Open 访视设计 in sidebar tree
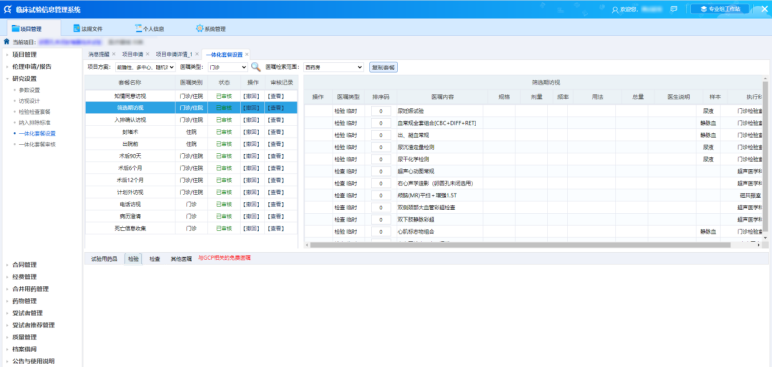Screen dimensions: 772x368 tap(29, 101)
